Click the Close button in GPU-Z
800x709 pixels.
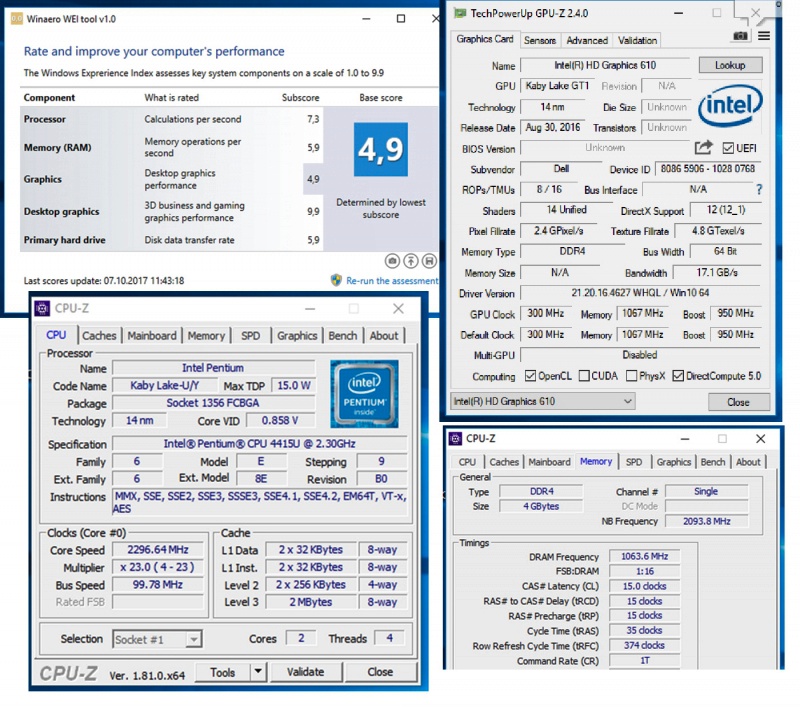pyautogui.click(x=738, y=402)
